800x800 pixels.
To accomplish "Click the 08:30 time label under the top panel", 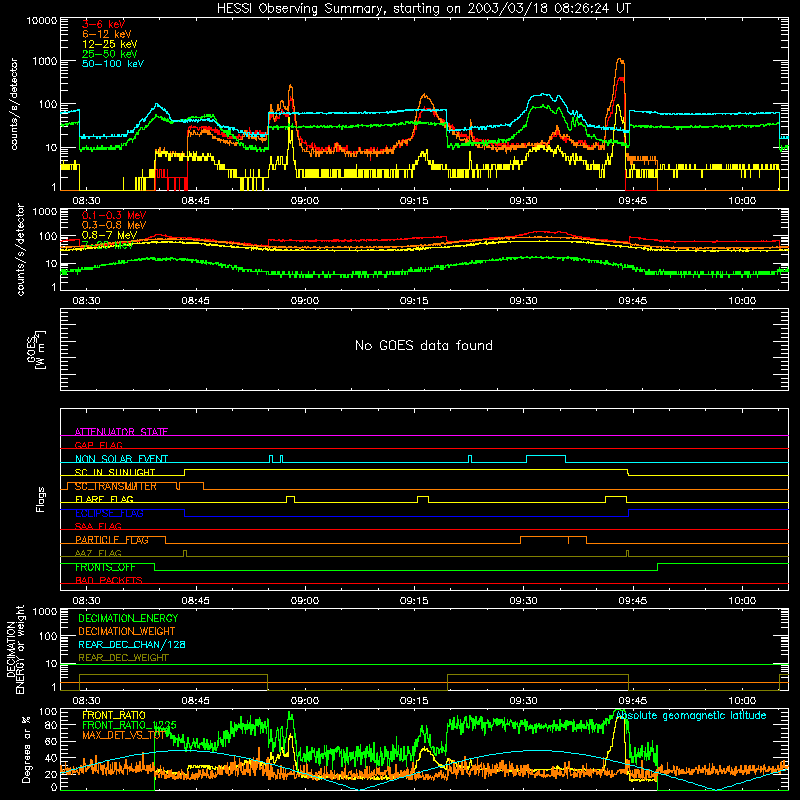I will tap(86, 201).
